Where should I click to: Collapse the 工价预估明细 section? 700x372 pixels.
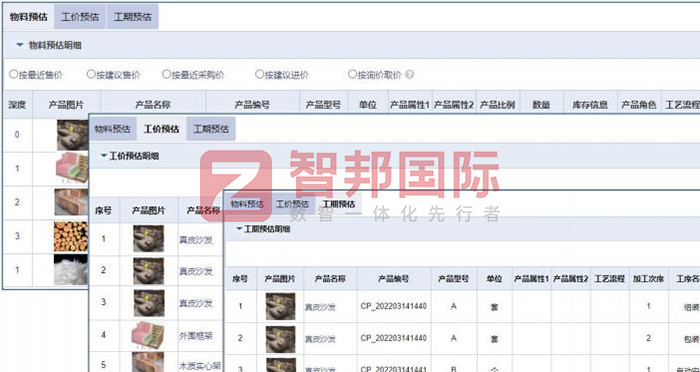pyautogui.click(x=104, y=156)
